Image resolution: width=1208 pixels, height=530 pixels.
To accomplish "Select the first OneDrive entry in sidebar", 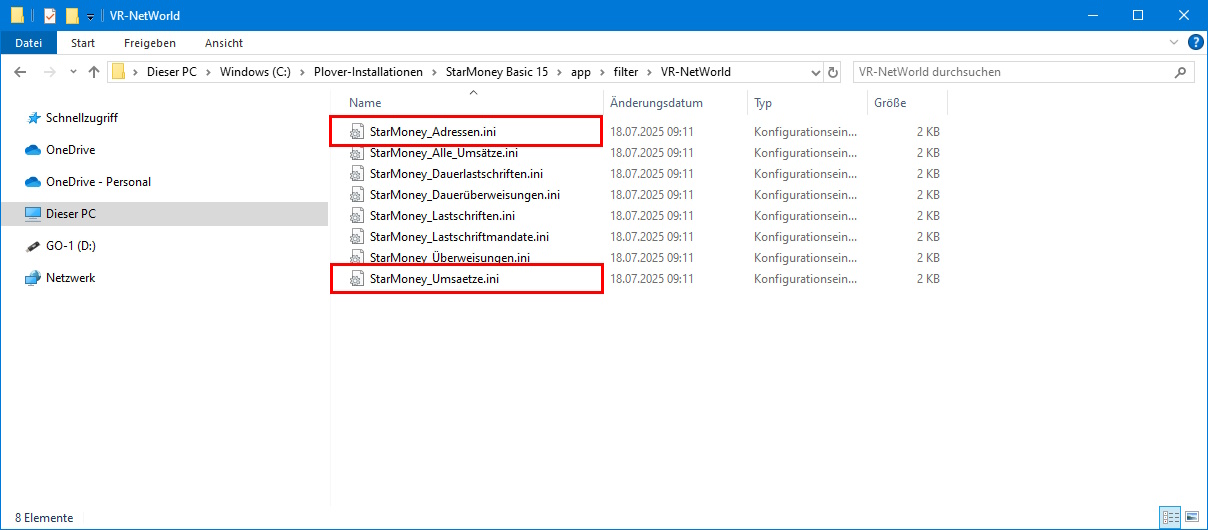I will pos(70,149).
